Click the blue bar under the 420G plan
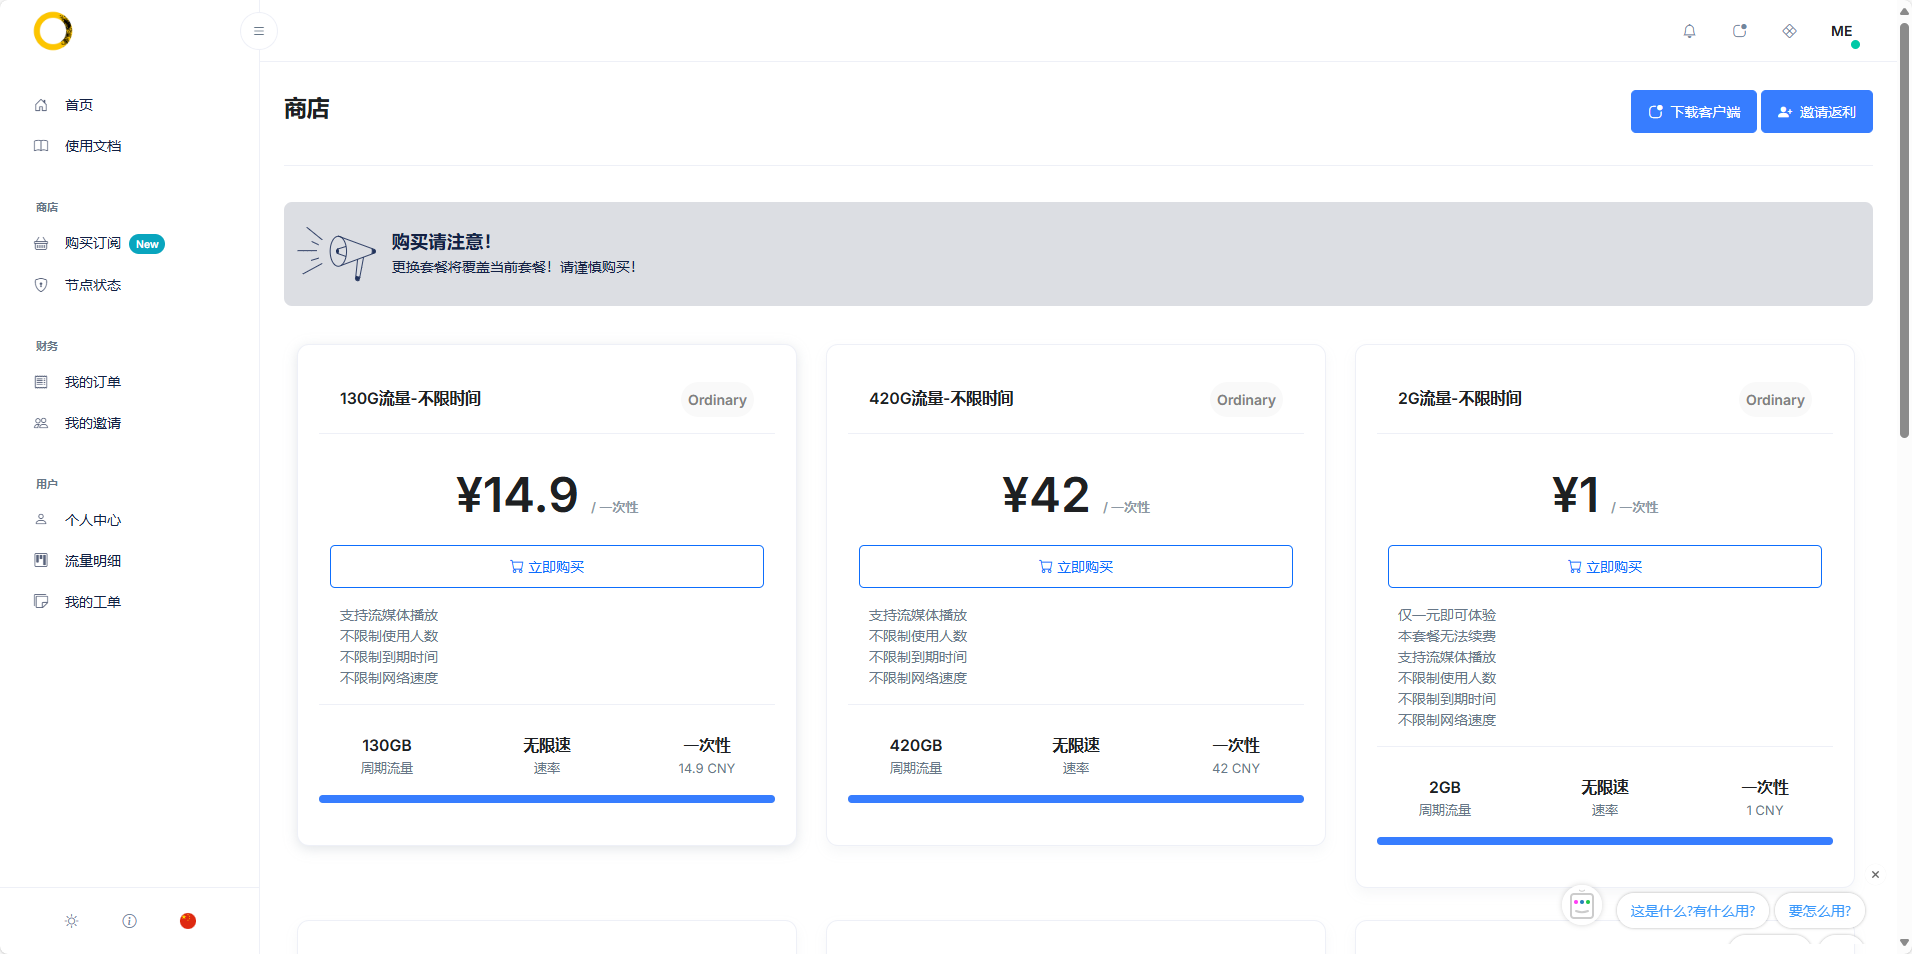The image size is (1912, 954). (1075, 799)
